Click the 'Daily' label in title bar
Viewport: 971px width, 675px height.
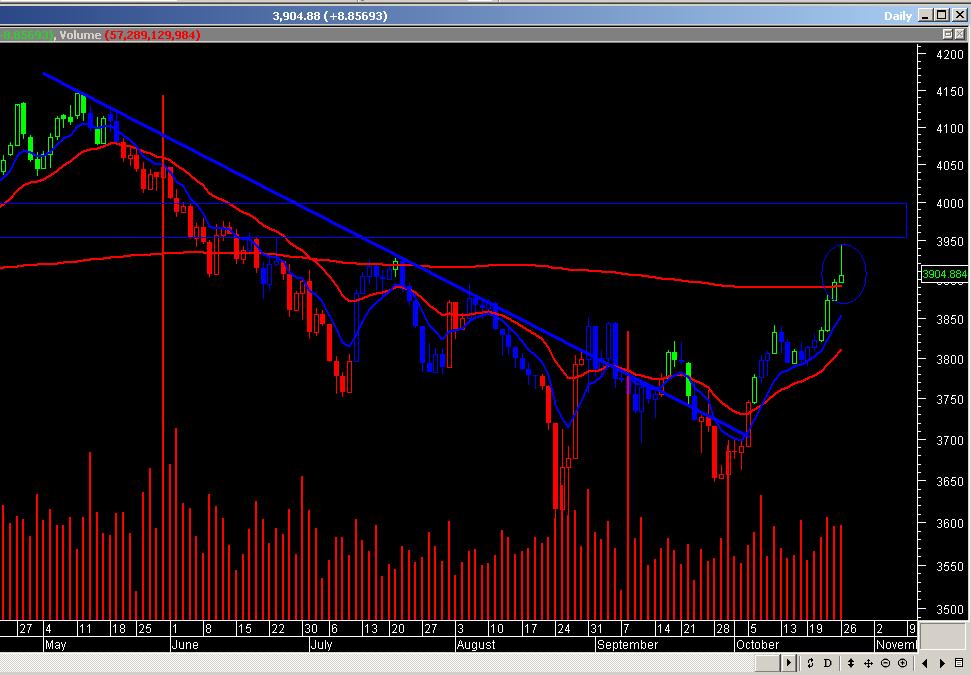(x=897, y=16)
